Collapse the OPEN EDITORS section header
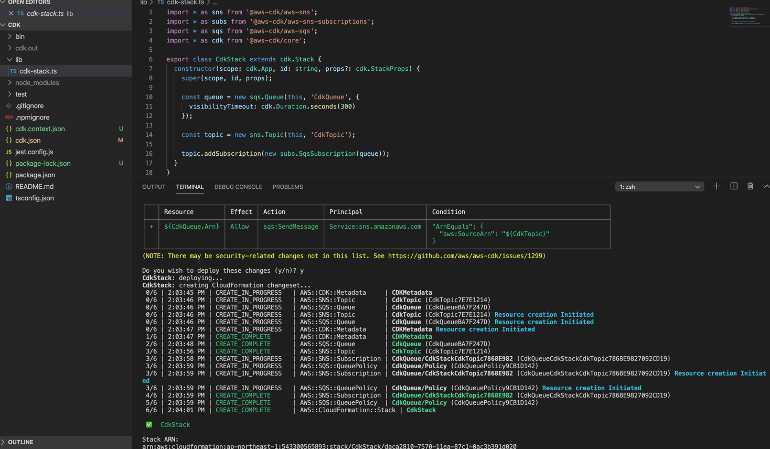The image size is (770, 449). point(28,2)
